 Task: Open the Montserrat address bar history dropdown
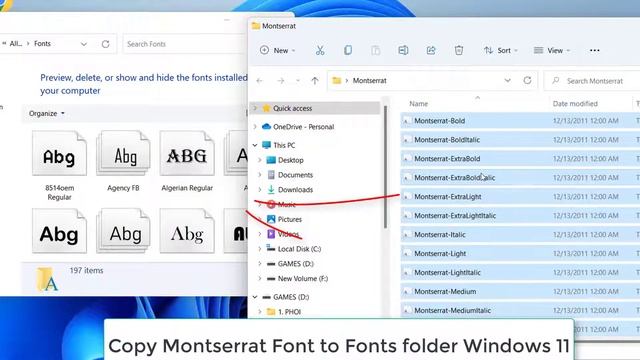pos(507,80)
